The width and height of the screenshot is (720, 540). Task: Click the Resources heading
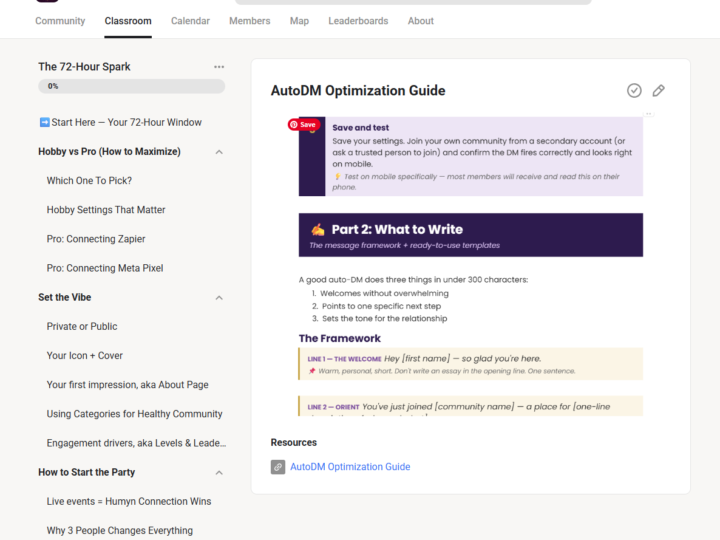tap(293, 443)
